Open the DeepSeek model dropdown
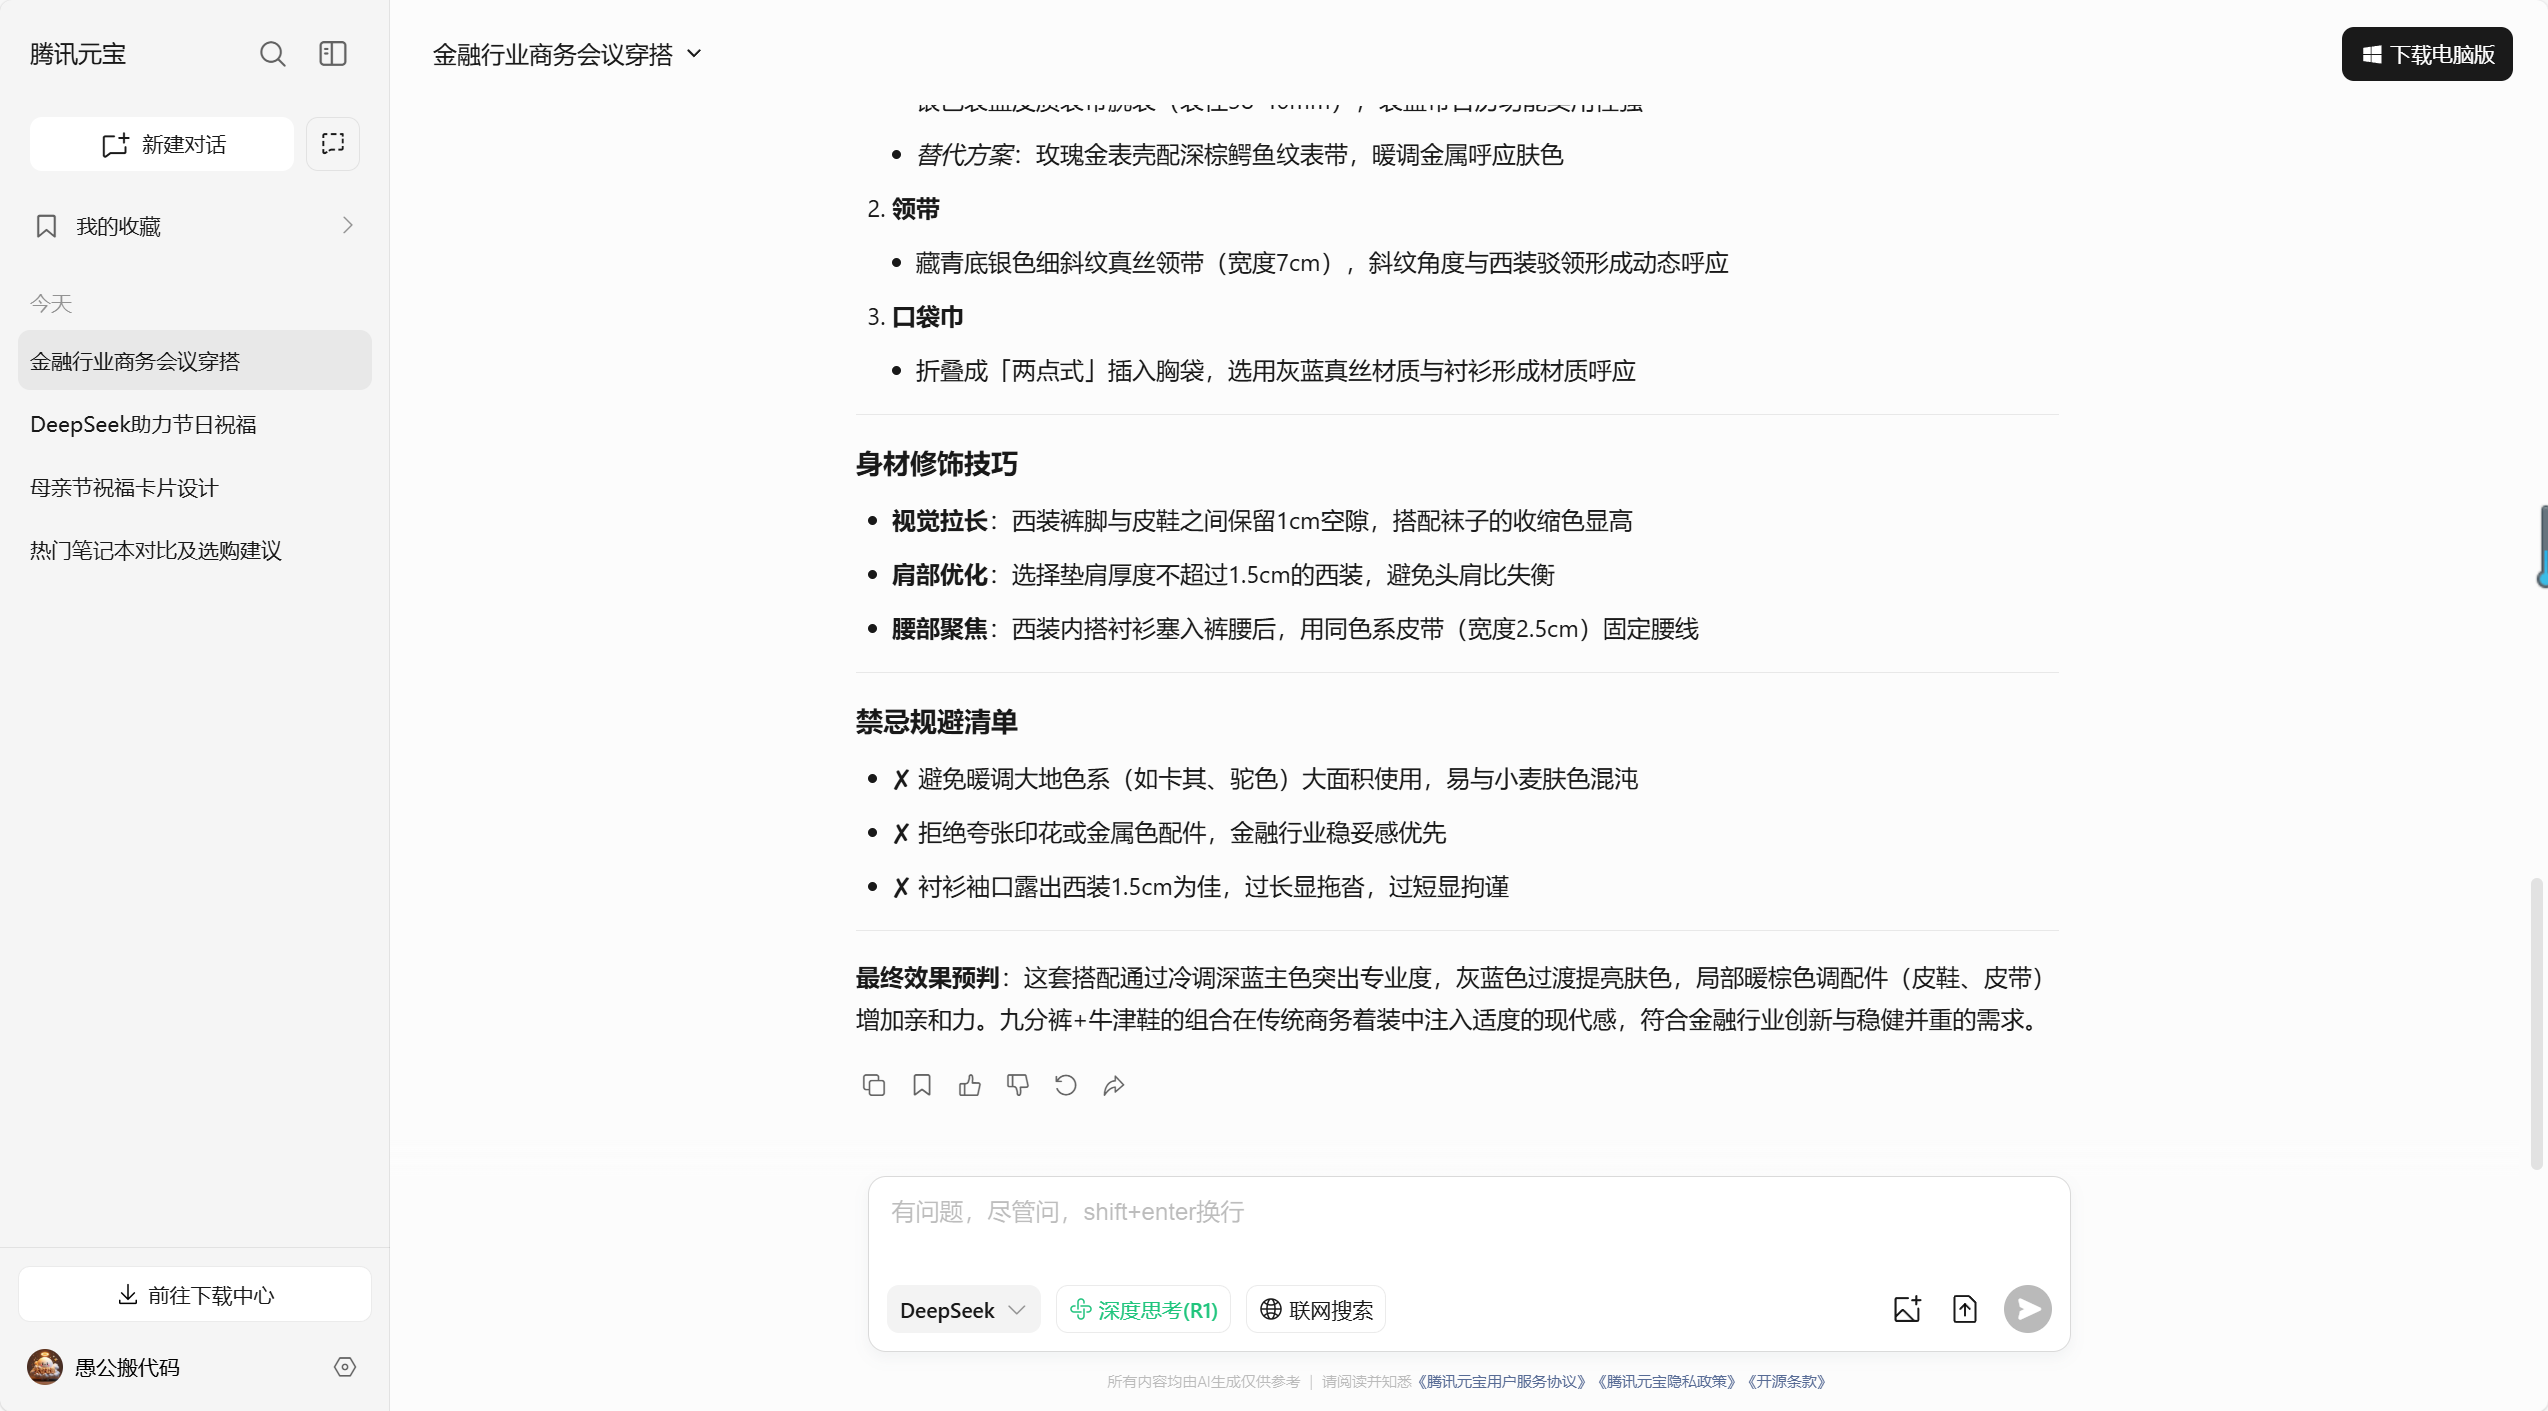 (x=962, y=1309)
